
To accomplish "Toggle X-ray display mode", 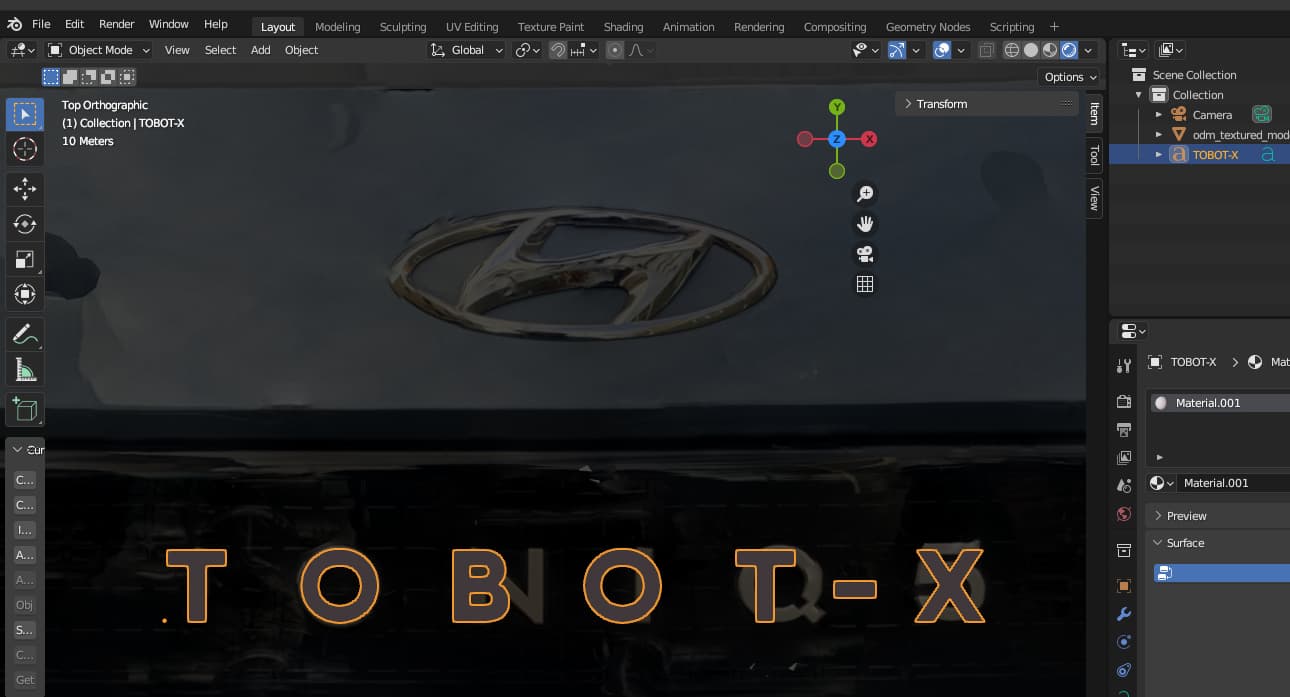I will (x=987, y=50).
